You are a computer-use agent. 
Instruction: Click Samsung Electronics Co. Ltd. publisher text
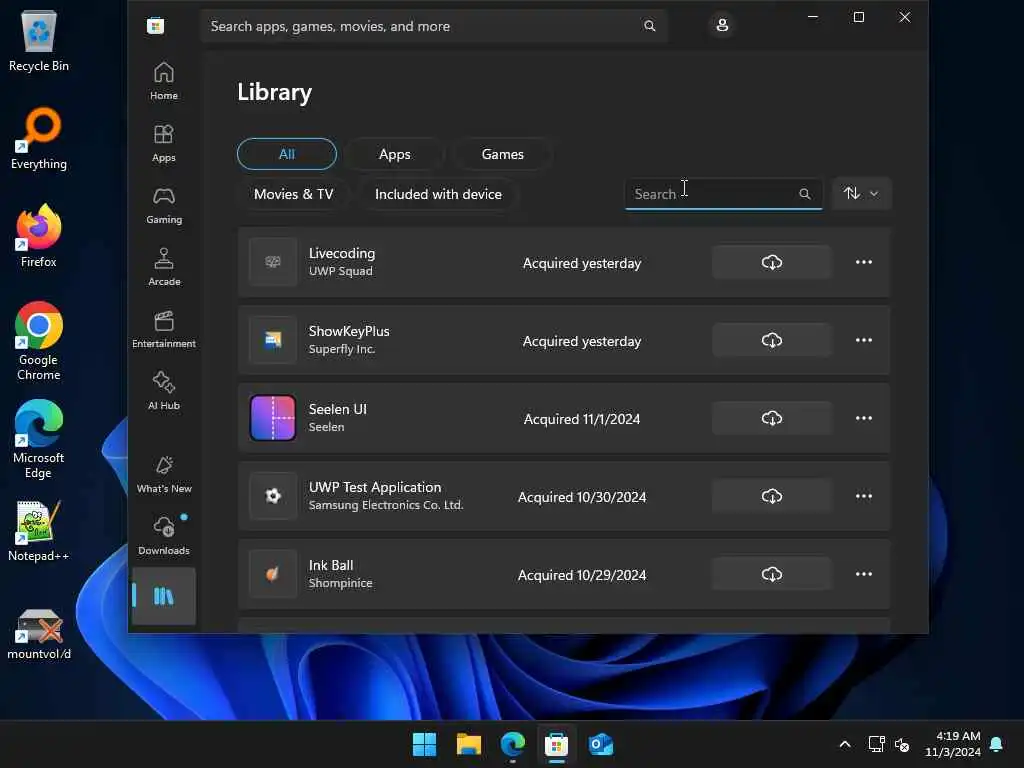coord(386,505)
